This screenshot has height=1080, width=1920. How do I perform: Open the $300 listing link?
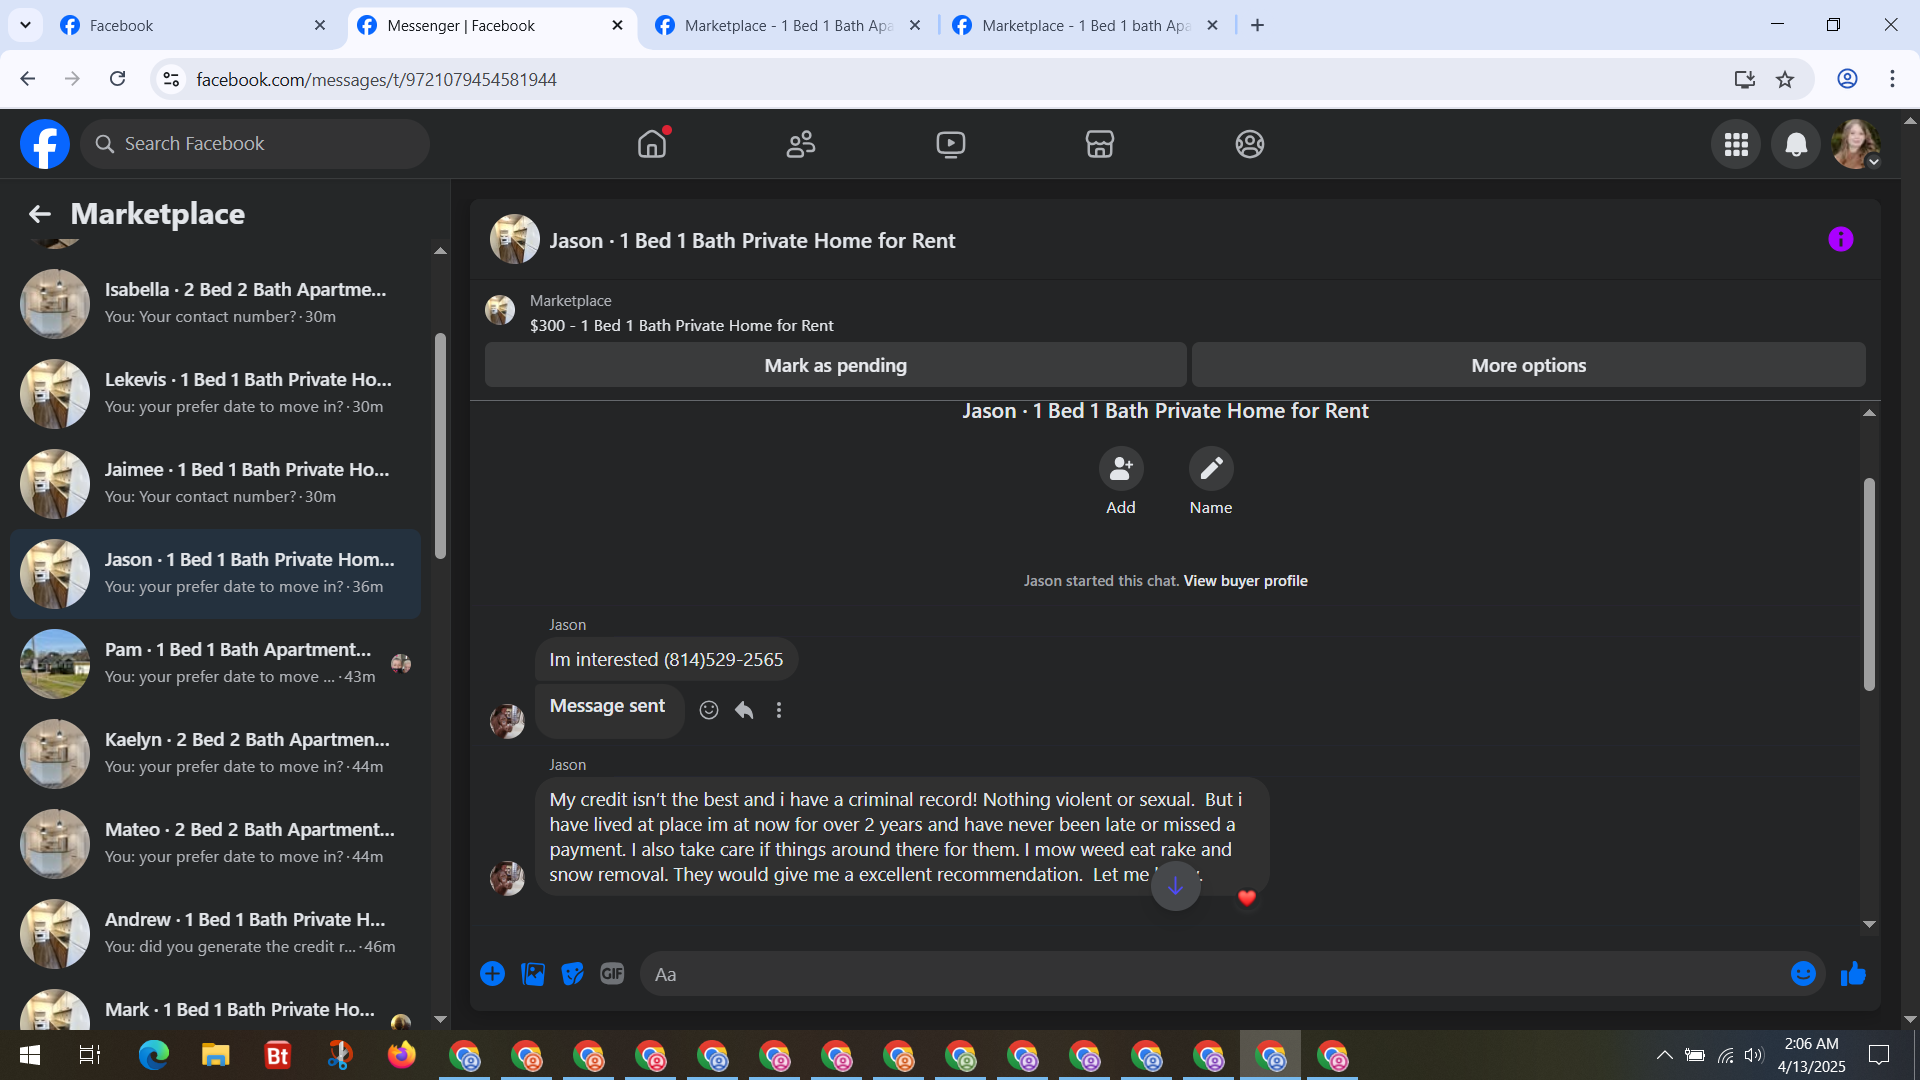coord(682,326)
